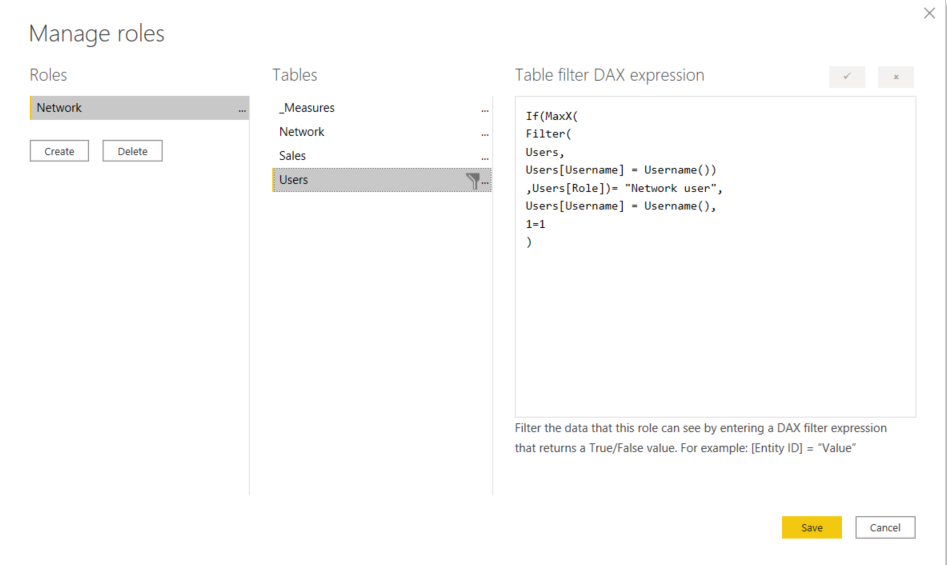Select the Users table

click(x=382, y=180)
